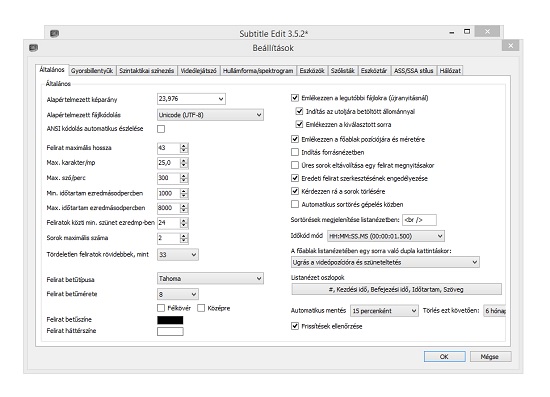
Task: Switch to the Gyorsbillentyűk tab
Action: point(92,70)
